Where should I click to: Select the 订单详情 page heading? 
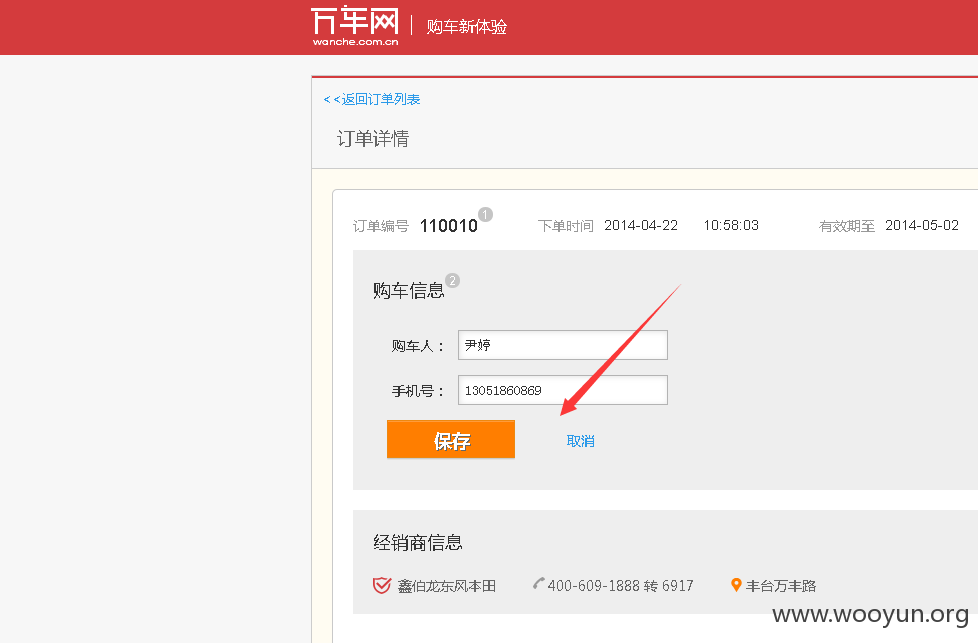[x=373, y=138]
